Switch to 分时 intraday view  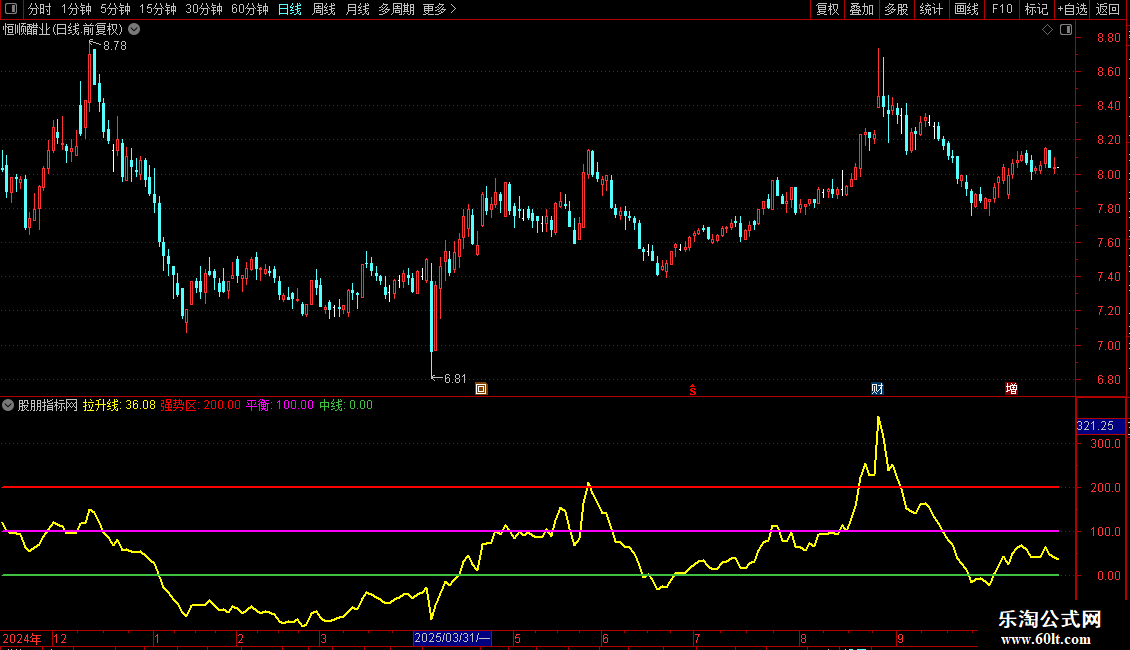click(x=40, y=9)
